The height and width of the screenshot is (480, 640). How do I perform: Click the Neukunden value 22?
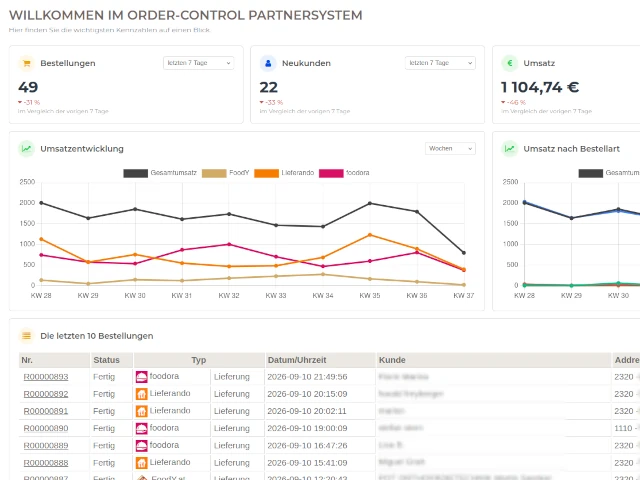pyautogui.click(x=269, y=87)
